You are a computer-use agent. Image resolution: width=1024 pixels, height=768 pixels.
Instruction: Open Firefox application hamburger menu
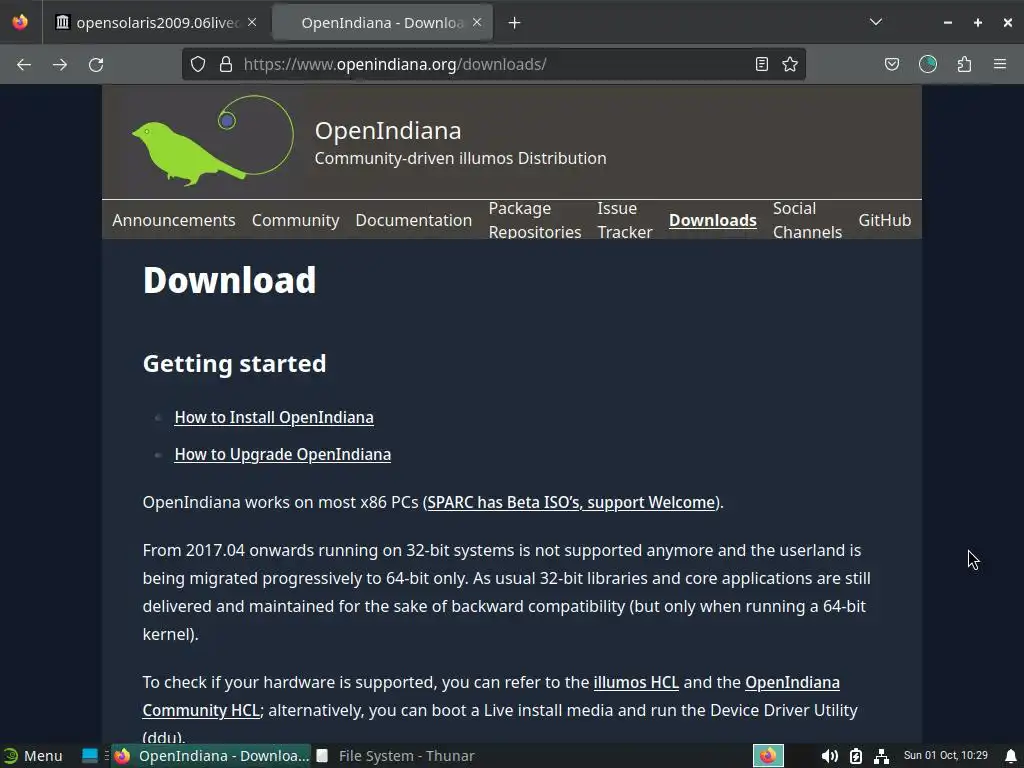(x=1000, y=64)
